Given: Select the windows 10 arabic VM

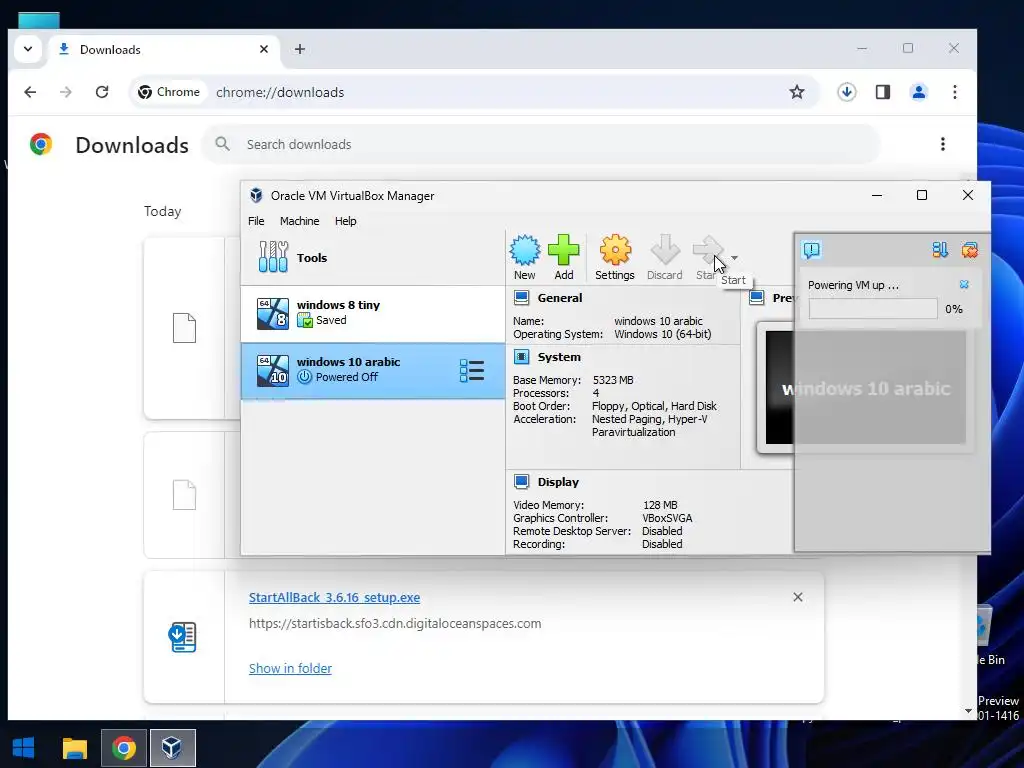Looking at the screenshot, I should [373, 370].
